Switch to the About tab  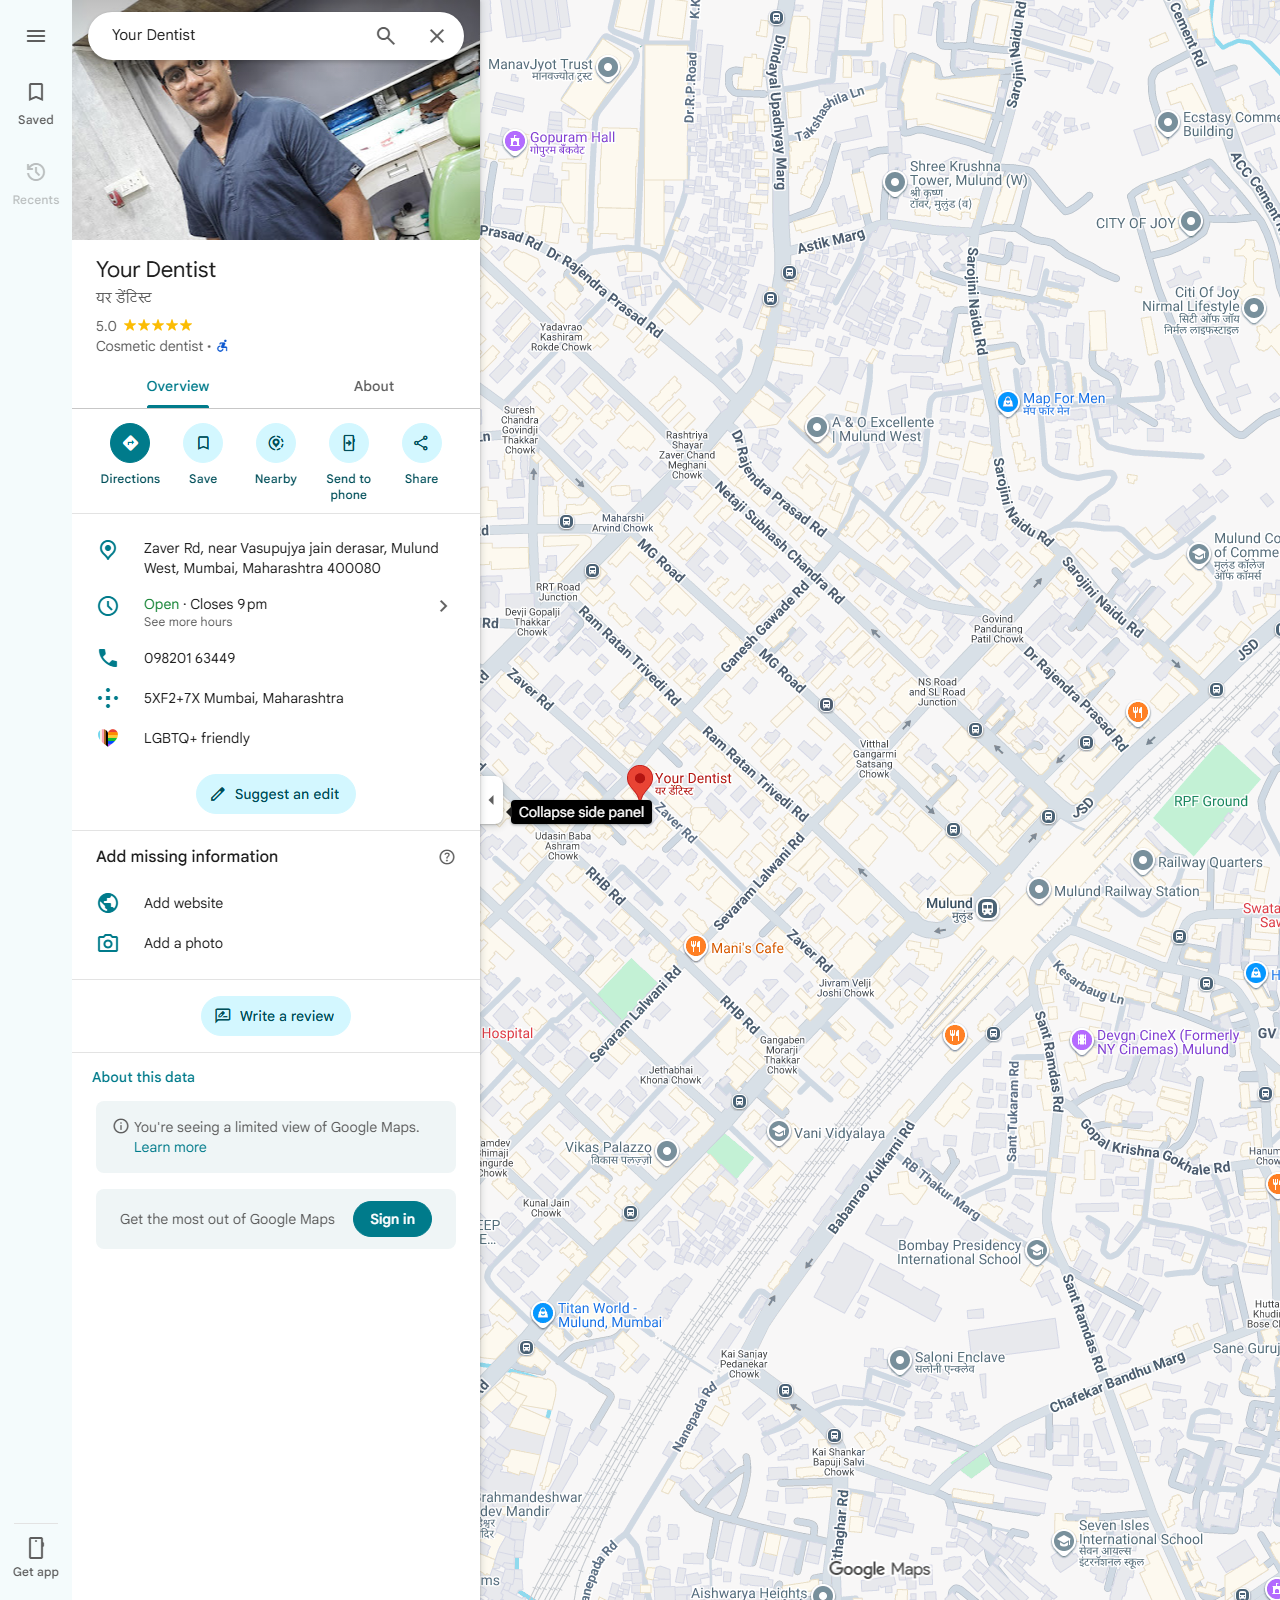point(374,386)
